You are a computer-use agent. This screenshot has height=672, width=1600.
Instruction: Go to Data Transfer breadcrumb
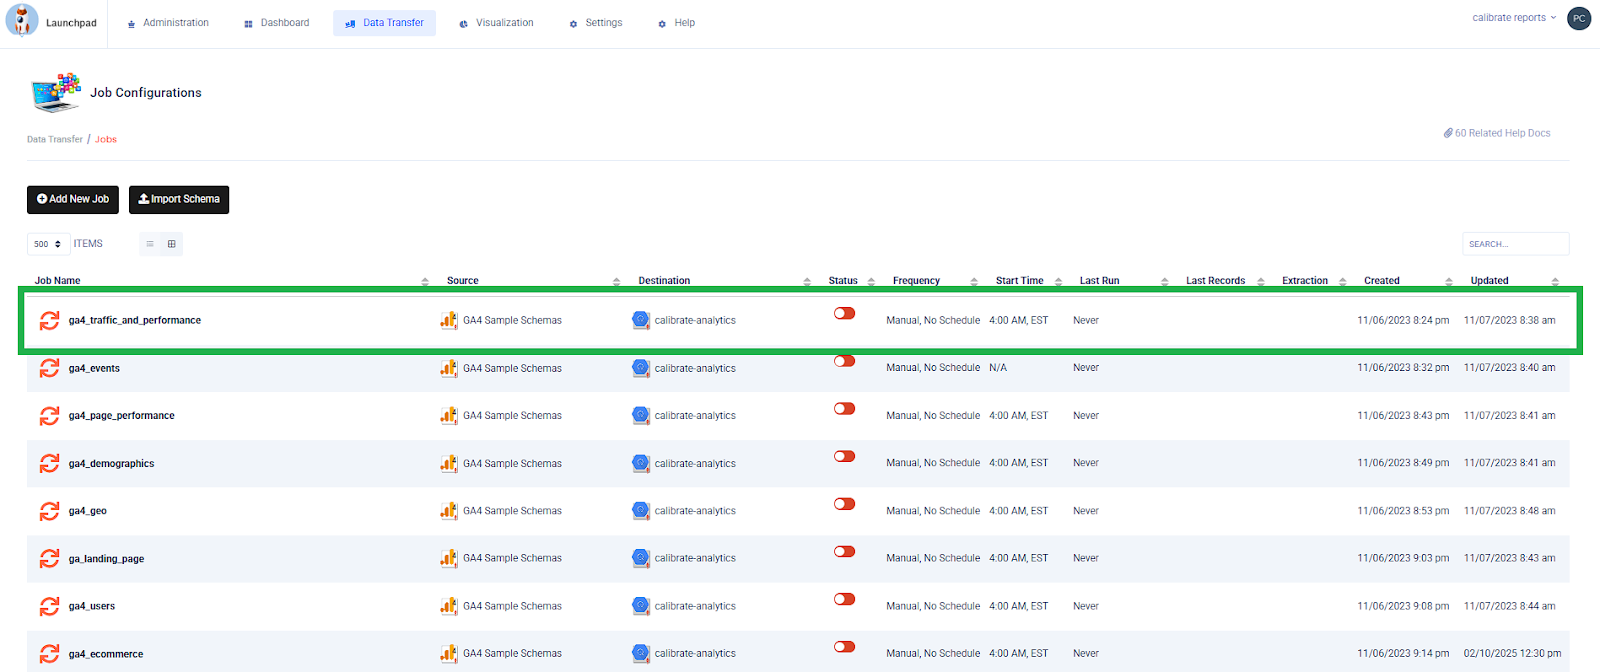pos(55,140)
